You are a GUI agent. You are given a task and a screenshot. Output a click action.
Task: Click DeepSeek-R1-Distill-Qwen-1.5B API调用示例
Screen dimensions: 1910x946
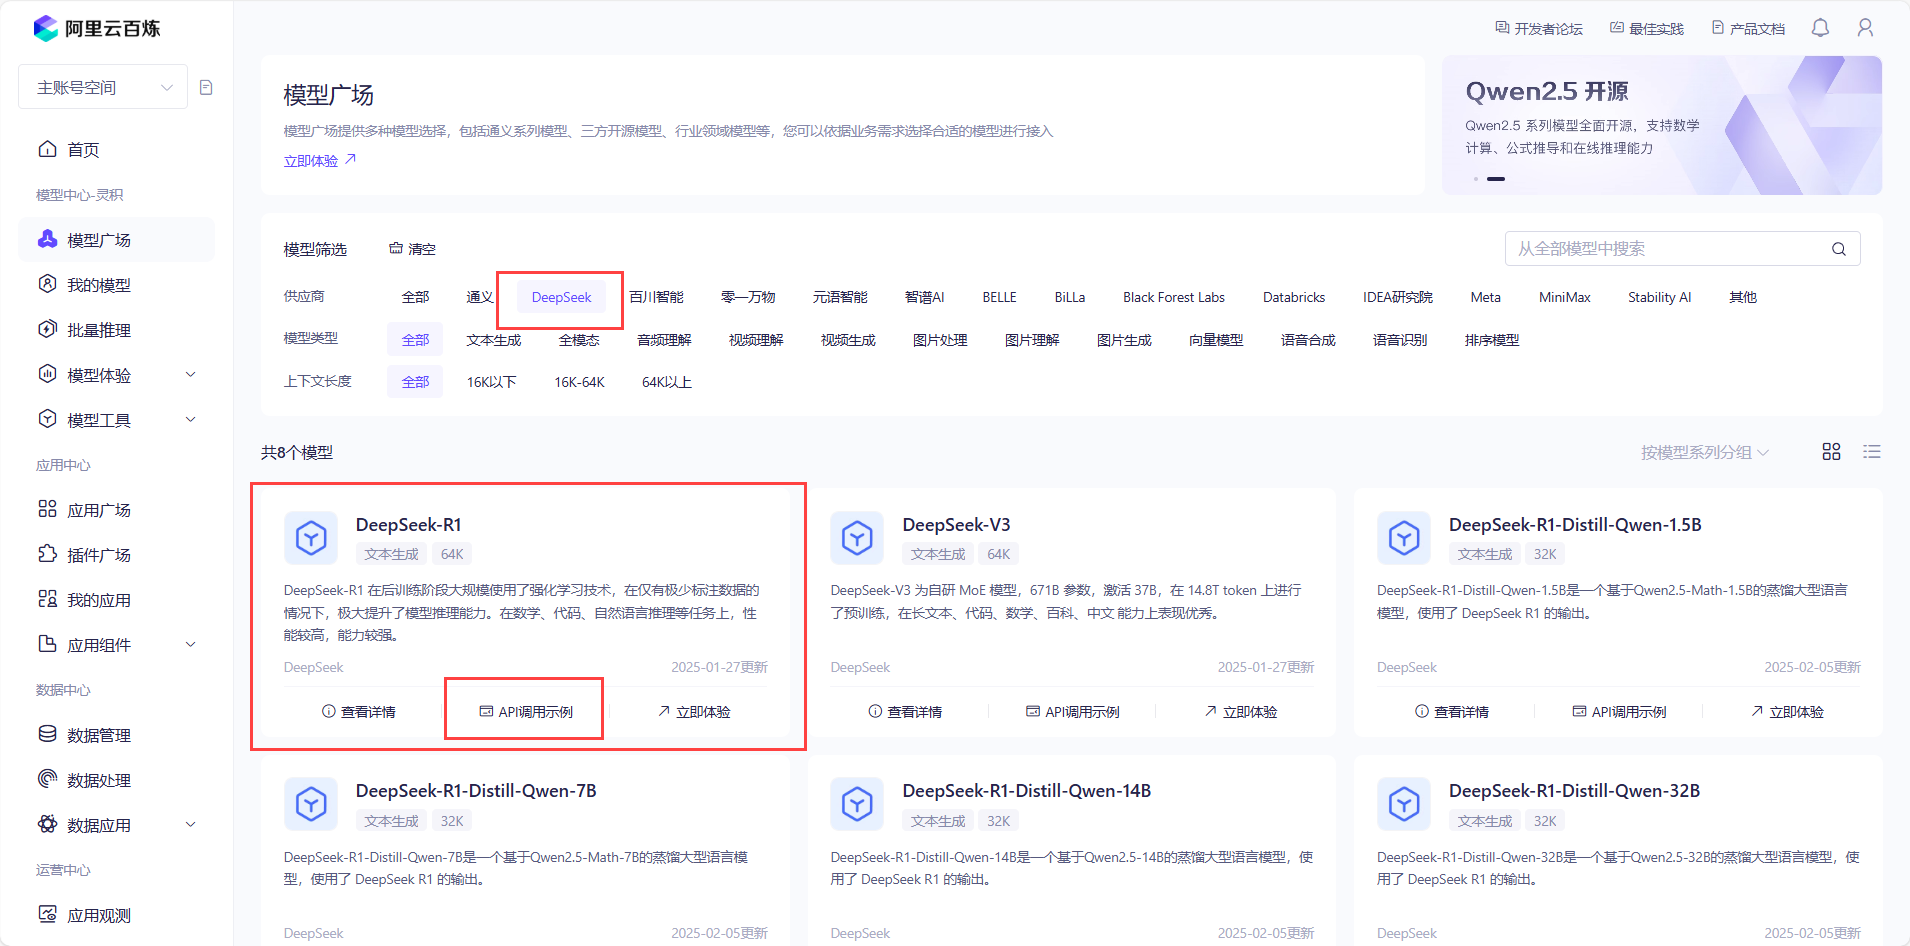click(x=1619, y=711)
